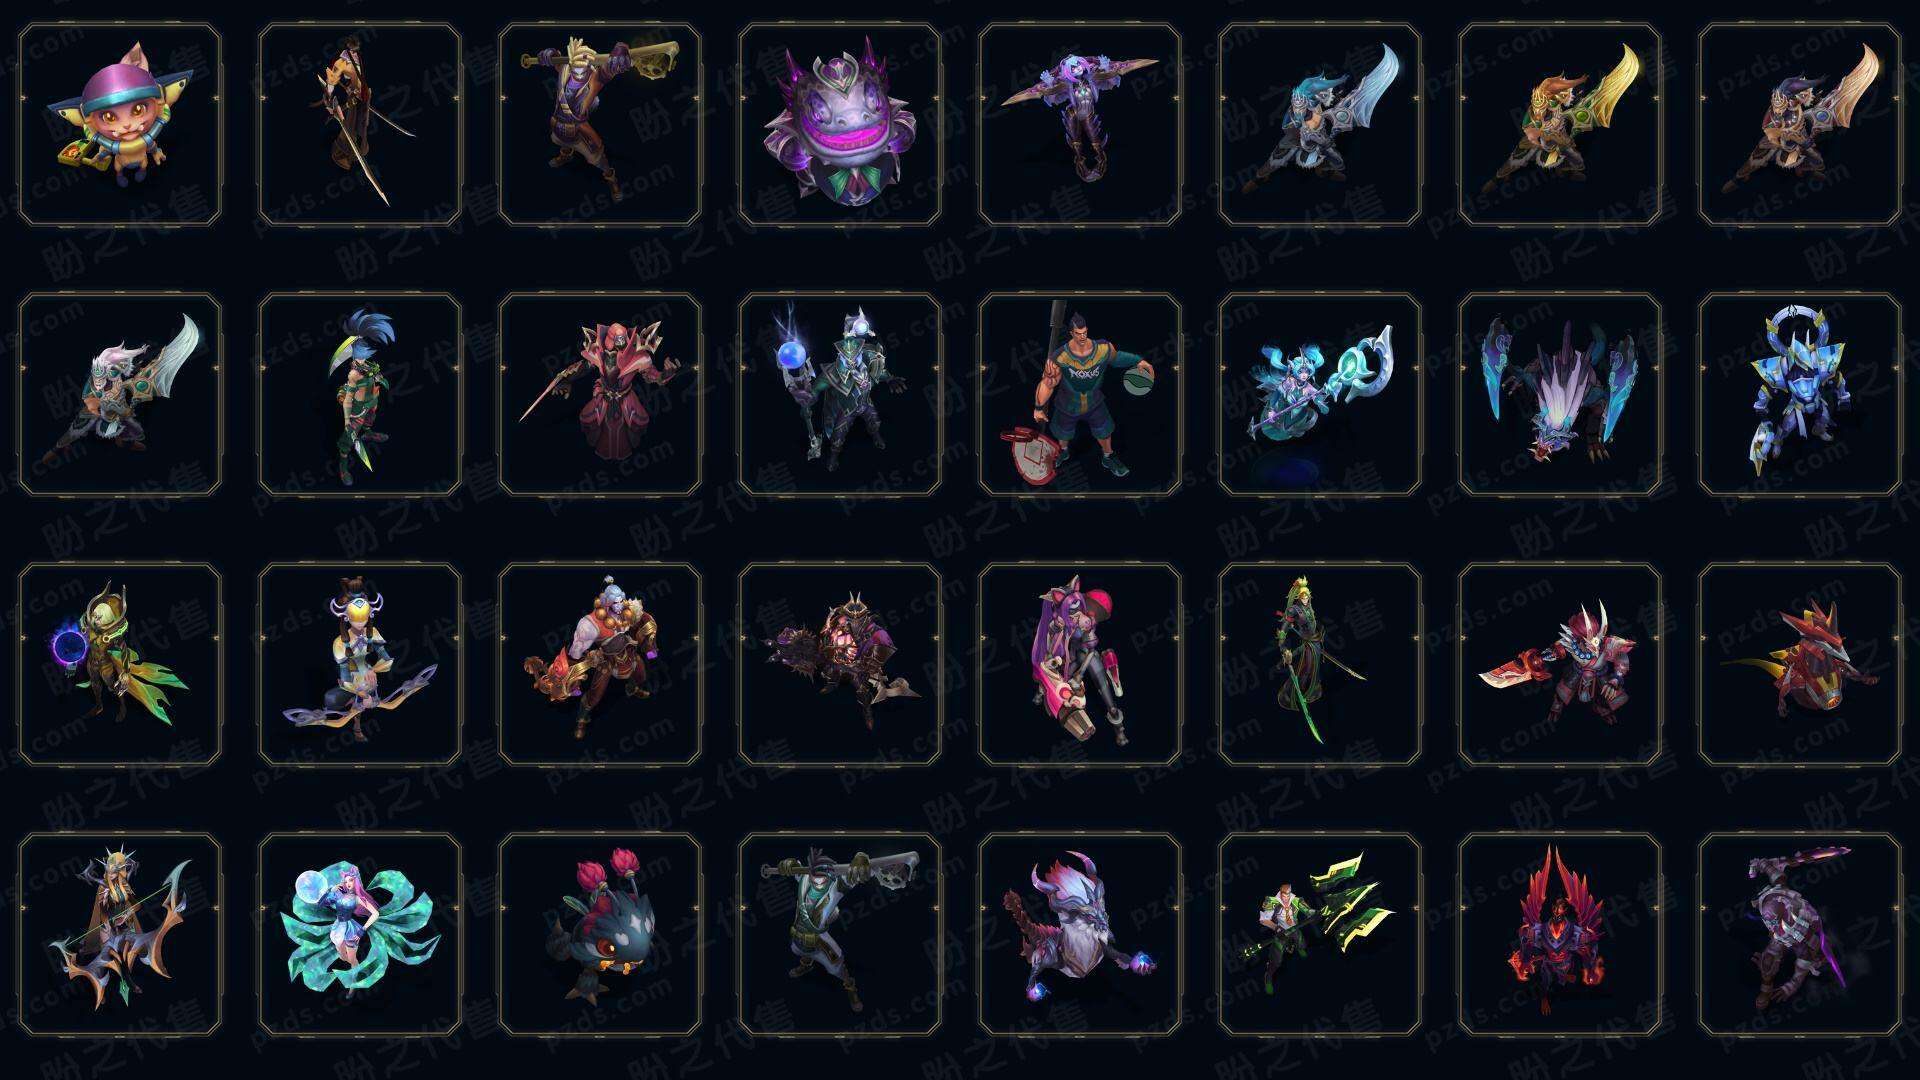Select the blue and white mech robot

point(1800,394)
